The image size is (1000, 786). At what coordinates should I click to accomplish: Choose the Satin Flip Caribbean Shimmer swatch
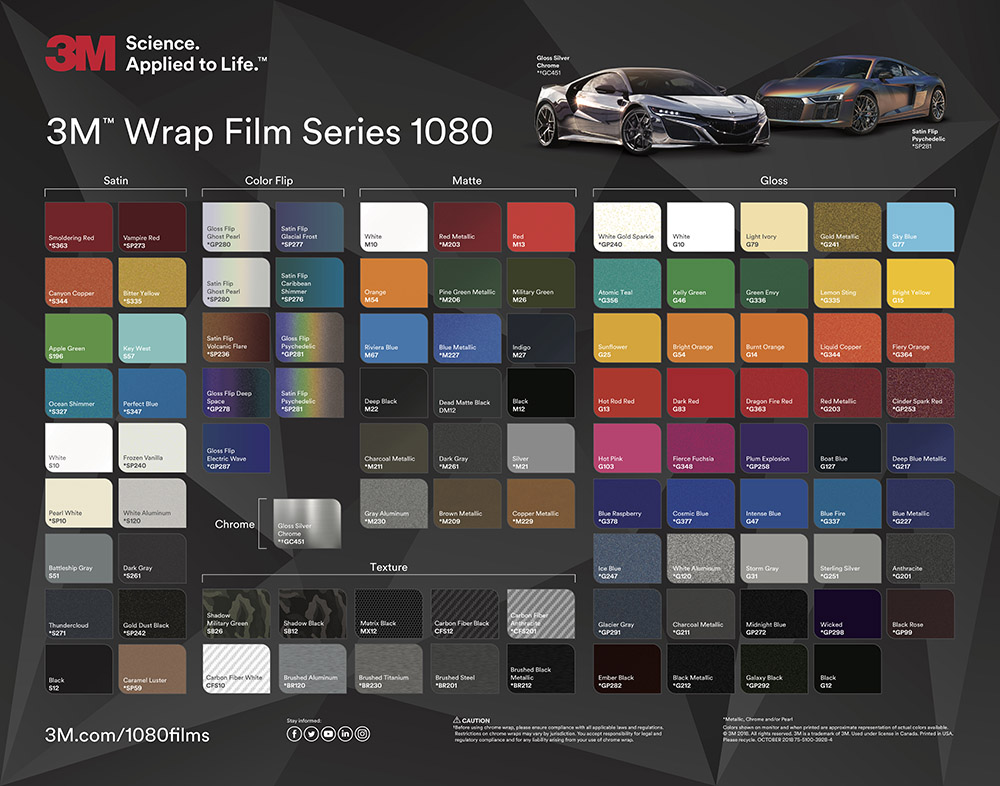pyautogui.click(x=310, y=283)
